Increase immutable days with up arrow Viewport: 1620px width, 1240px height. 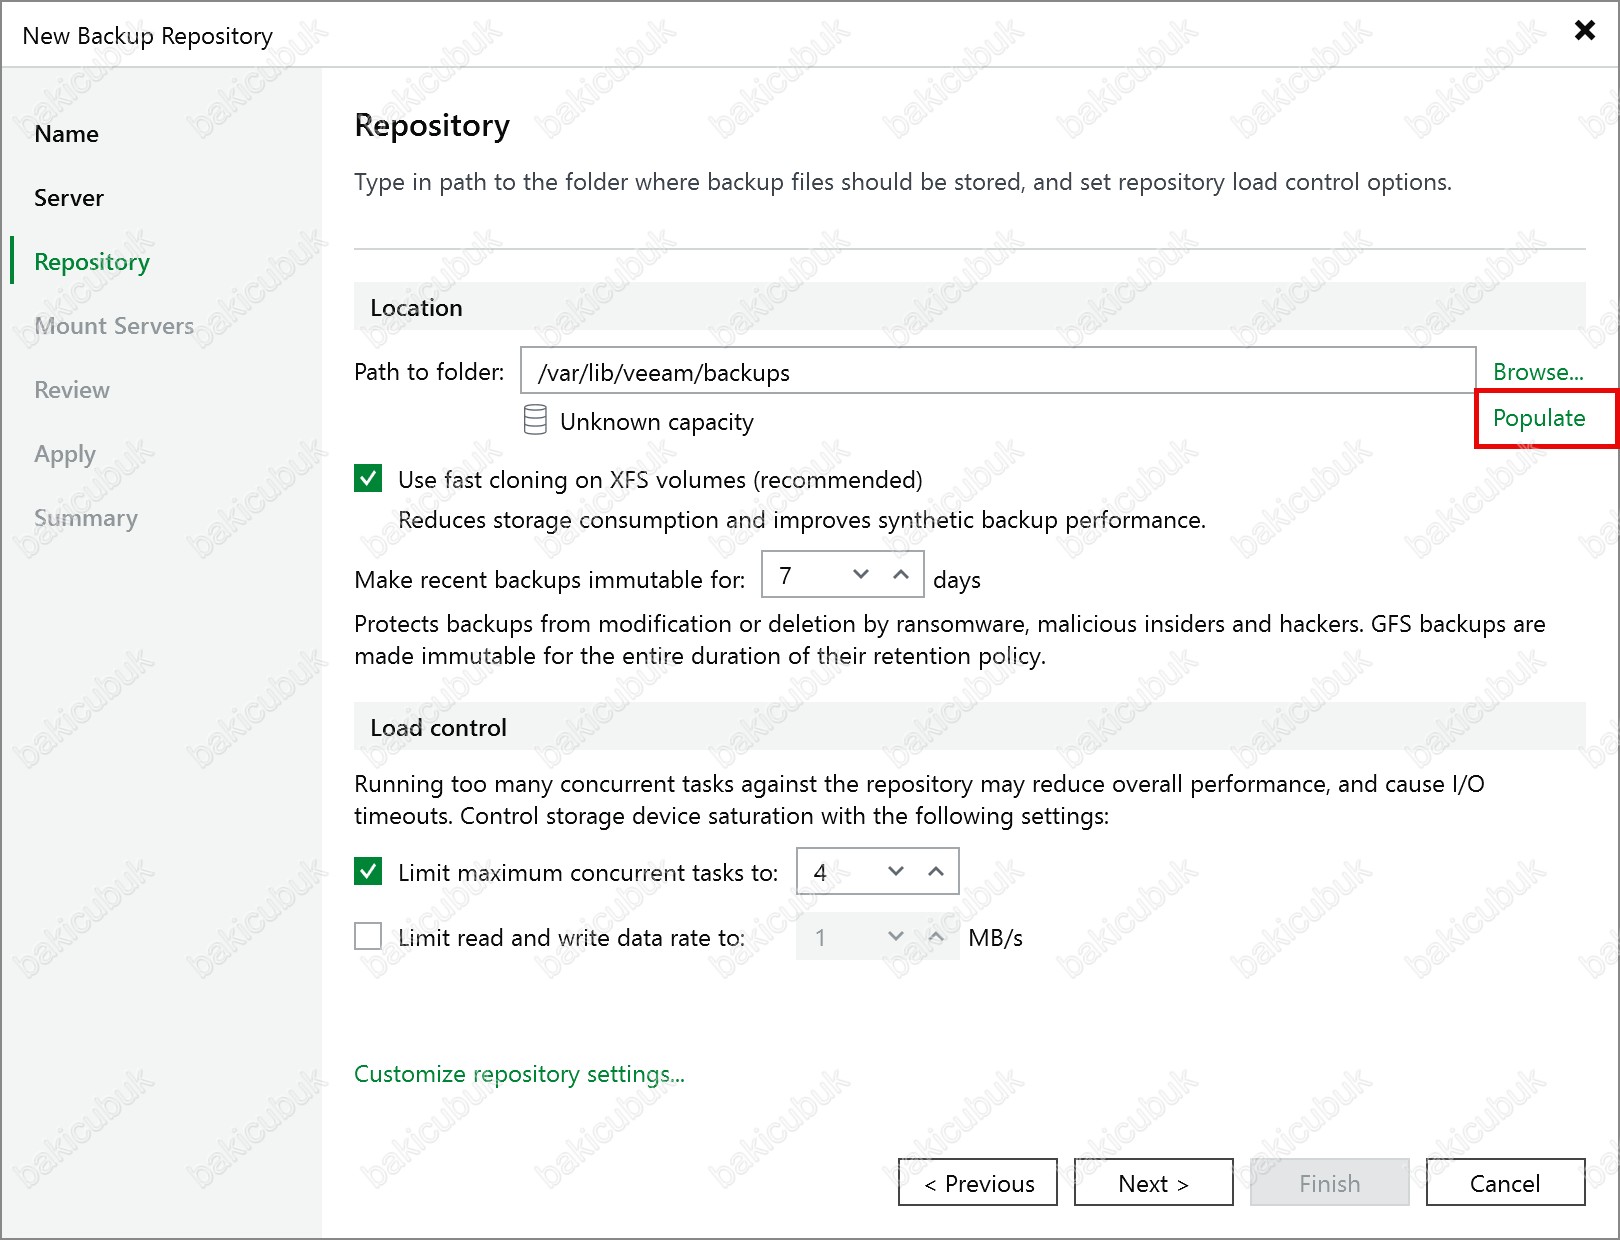tap(901, 574)
